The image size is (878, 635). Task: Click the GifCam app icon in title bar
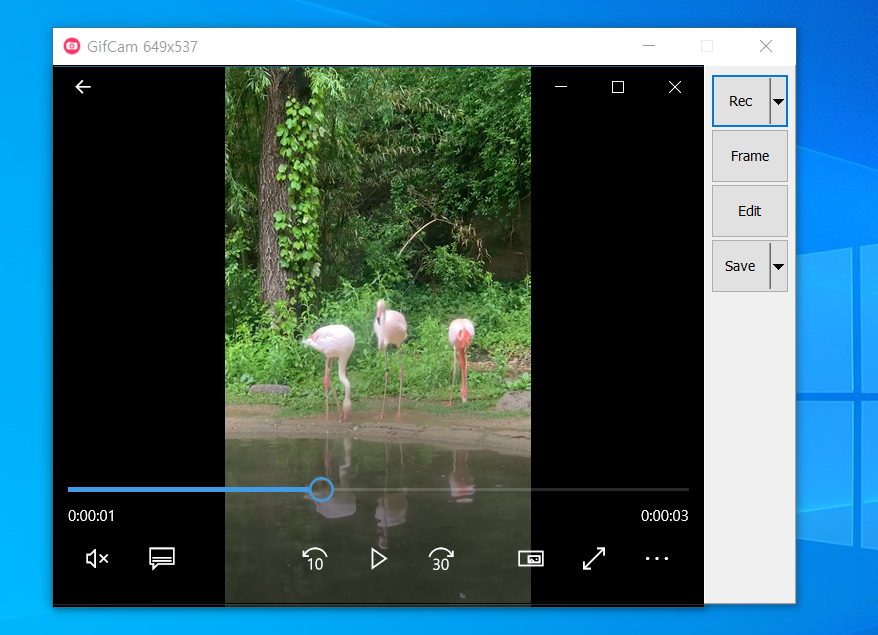(72, 46)
